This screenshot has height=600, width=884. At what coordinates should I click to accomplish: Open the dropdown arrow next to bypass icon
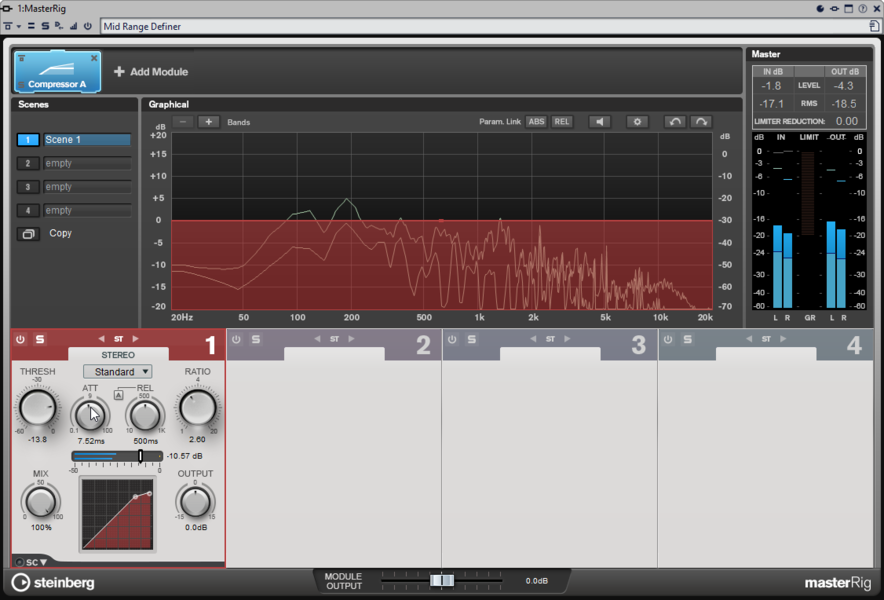pyautogui.click(x=19, y=27)
